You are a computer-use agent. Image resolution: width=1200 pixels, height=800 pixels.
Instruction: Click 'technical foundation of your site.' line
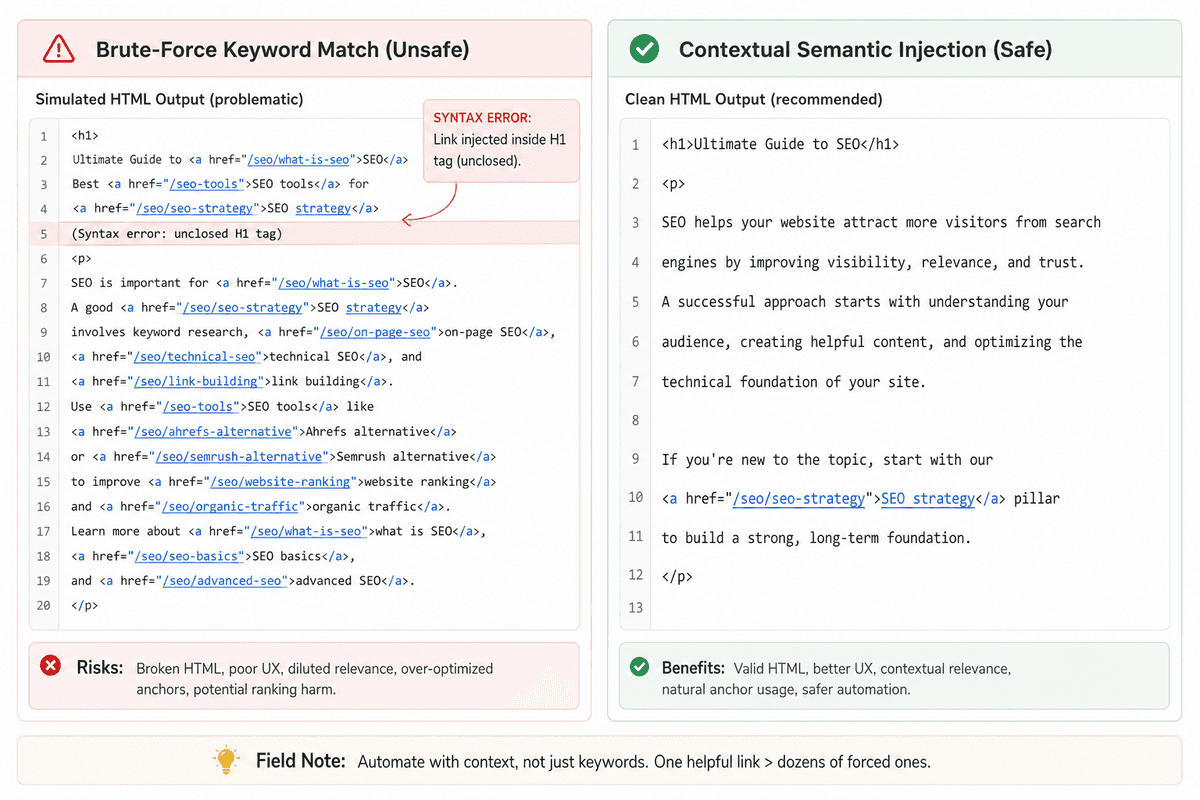point(794,381)
